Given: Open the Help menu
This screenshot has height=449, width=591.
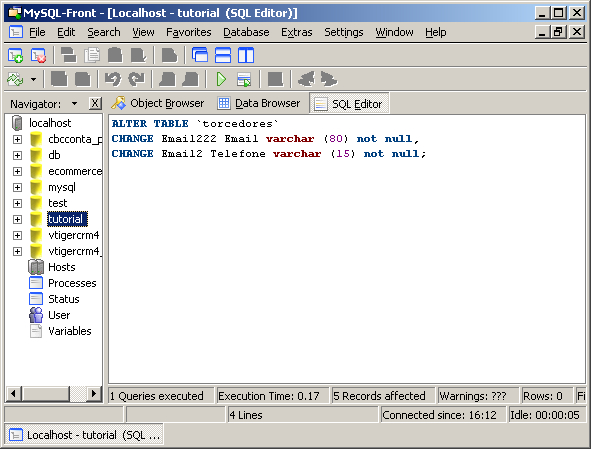Looking at the screenshot, I should point(436,32).
